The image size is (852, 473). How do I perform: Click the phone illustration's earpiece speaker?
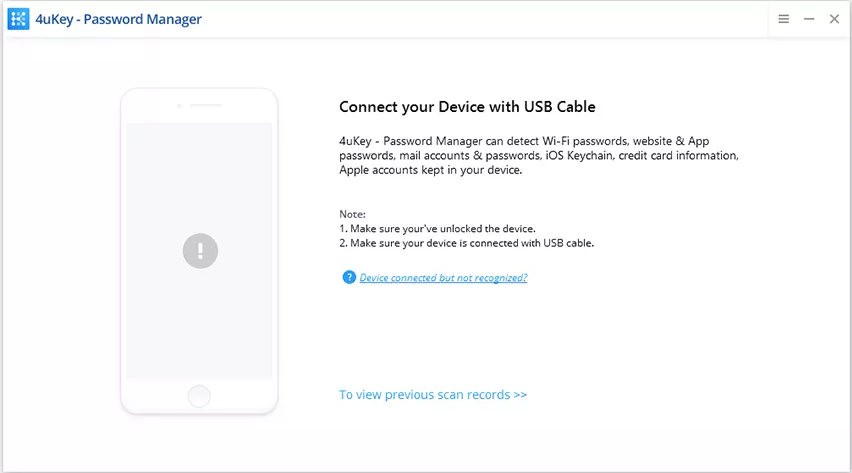(206, 105)
